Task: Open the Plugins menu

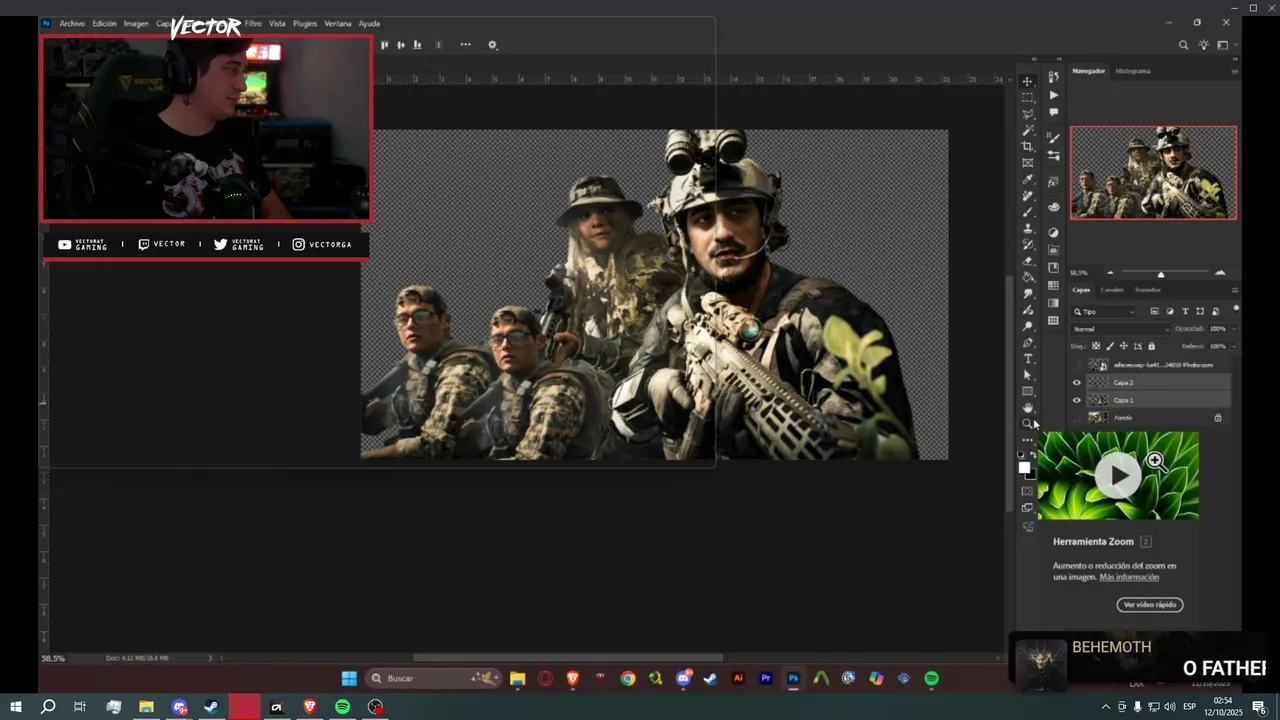Action: tap(305, 23)
